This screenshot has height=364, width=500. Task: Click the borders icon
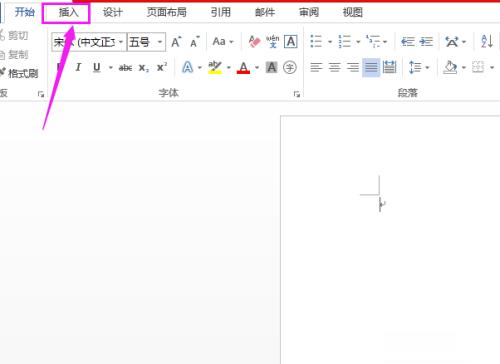pos(478,68)
